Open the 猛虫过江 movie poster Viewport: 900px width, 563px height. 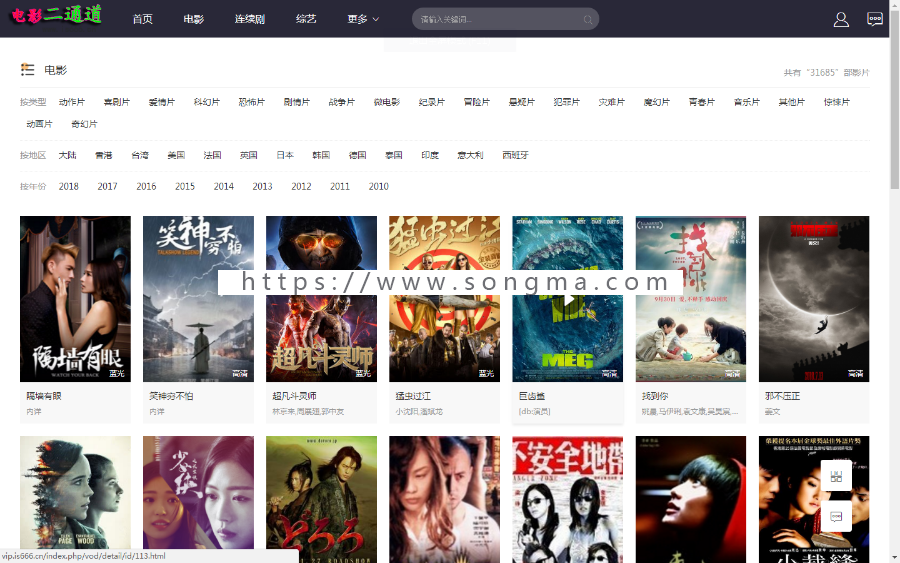[444, 299]
